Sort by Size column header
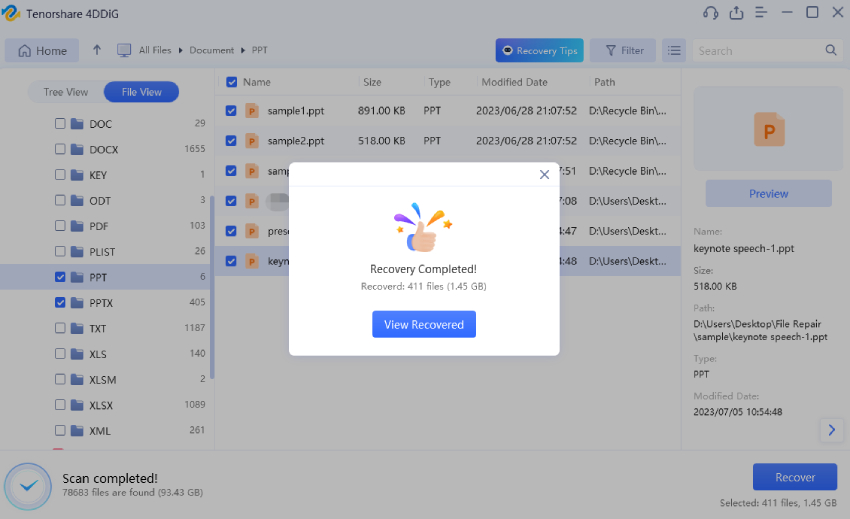This screenshot has height=519, width=850. click(372, 82)
